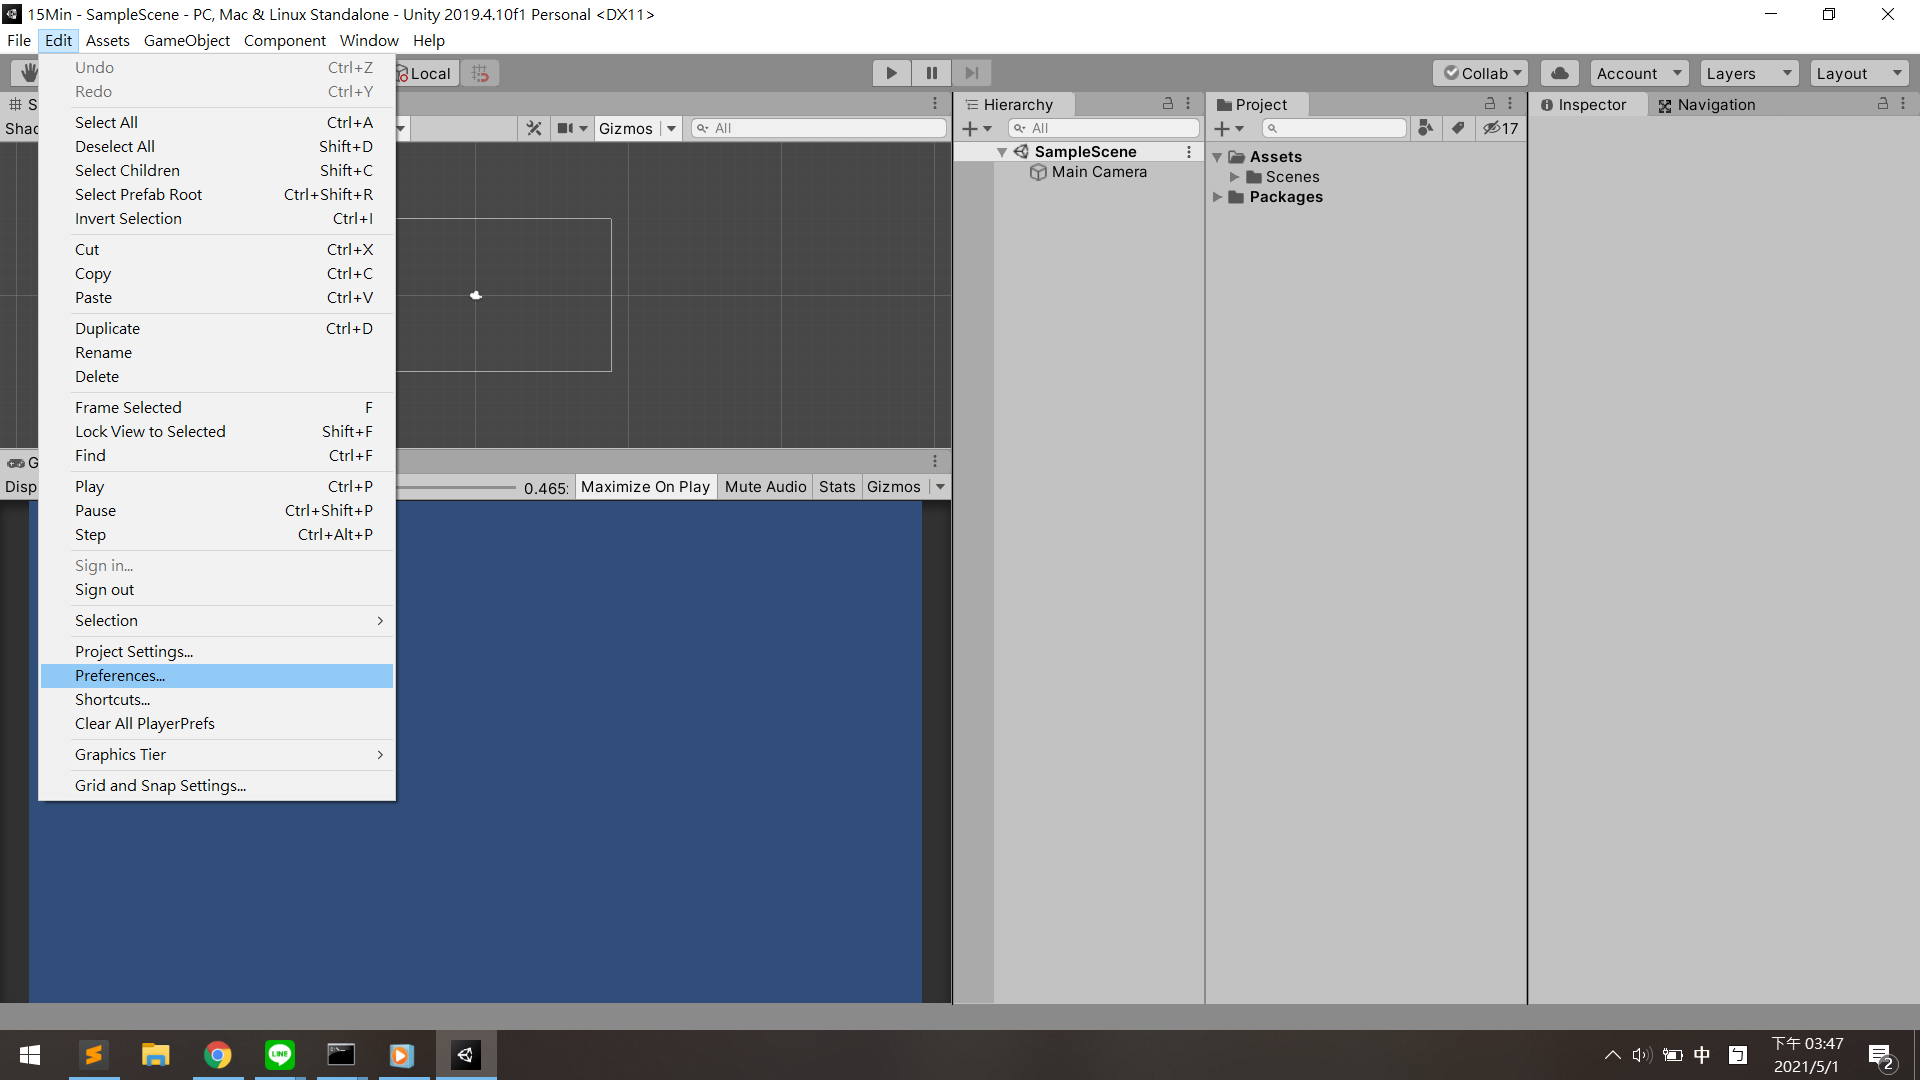Toggle Maximize On Play option
Screen dimensions: 1920x1080
tap(645, 487)
